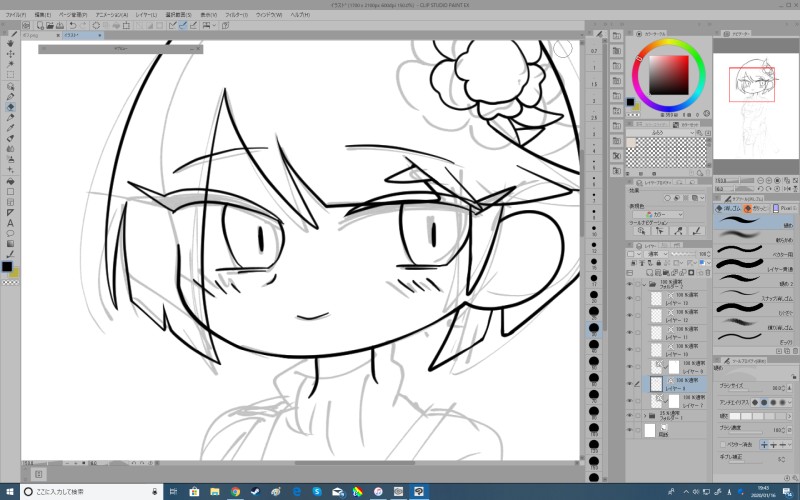Click the Border effect icon in Layer Property

point(667,198)
